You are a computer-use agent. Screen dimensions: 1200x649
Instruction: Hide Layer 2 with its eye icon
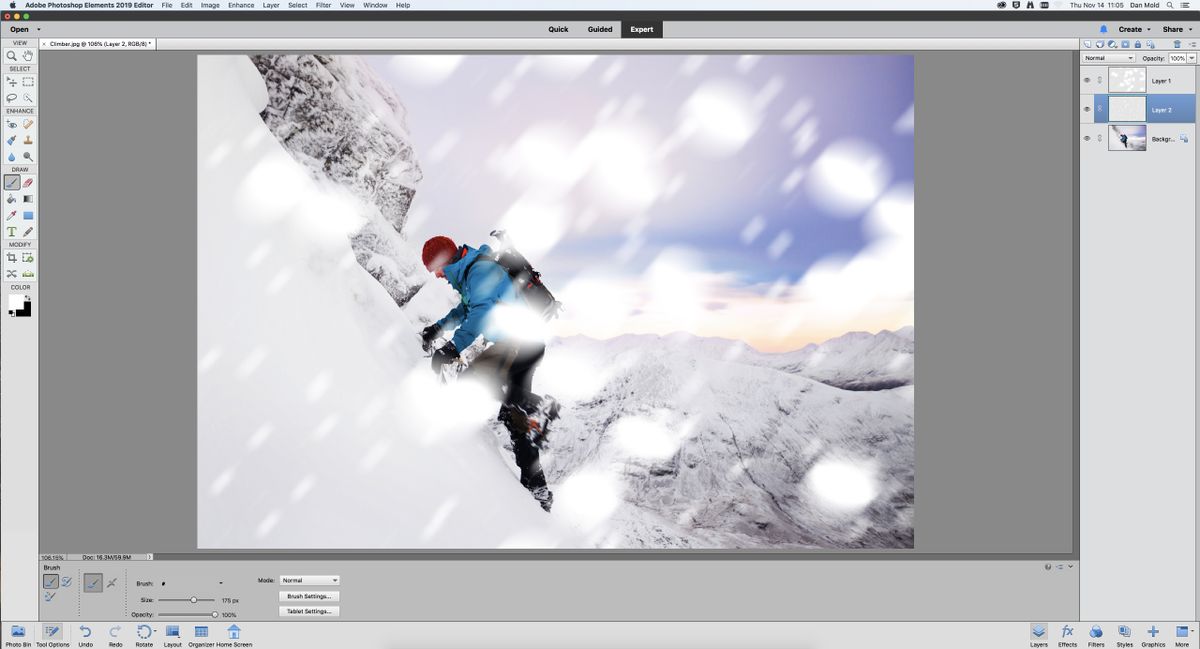coord(1086,109)
